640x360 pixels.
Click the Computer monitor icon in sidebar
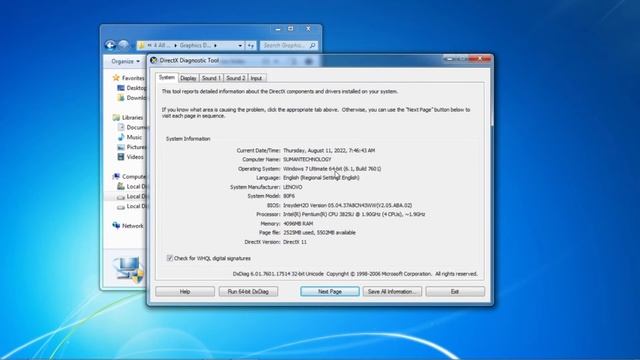tap(116, 176)
